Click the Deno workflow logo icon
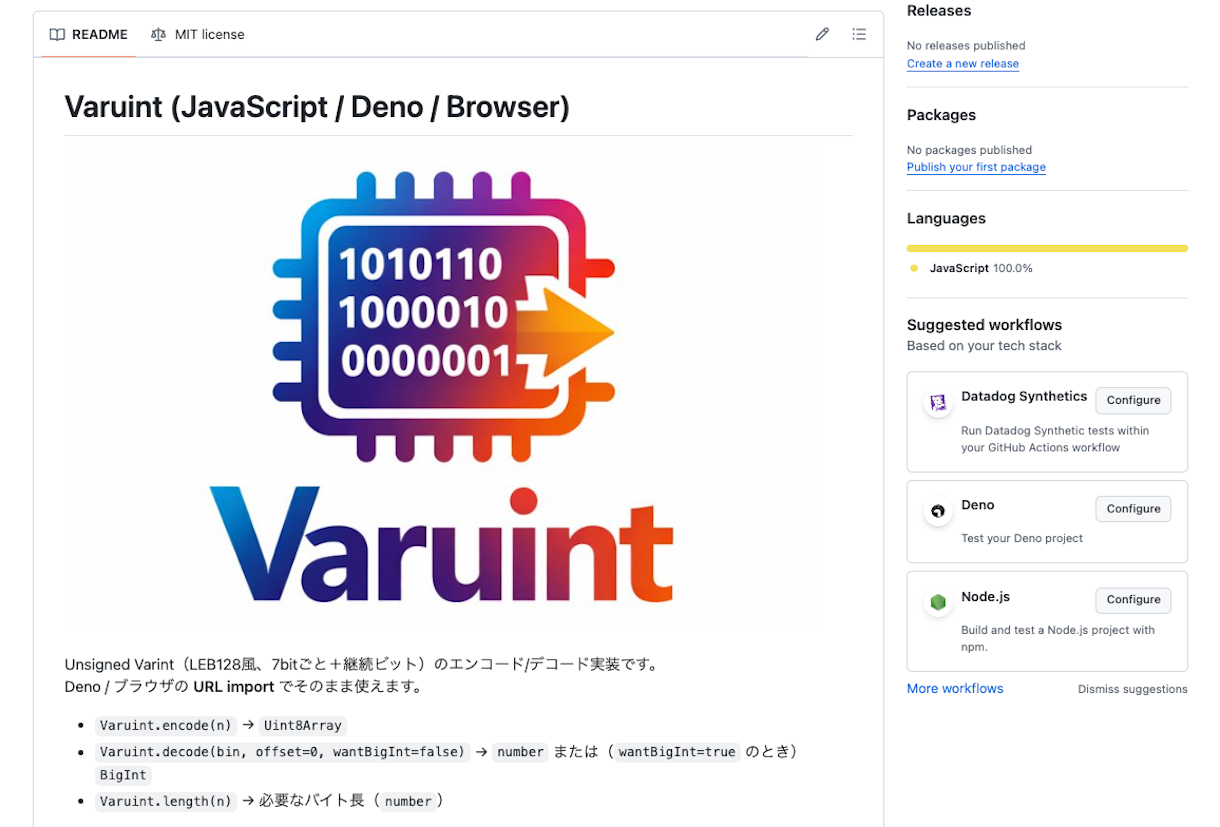 938,511
